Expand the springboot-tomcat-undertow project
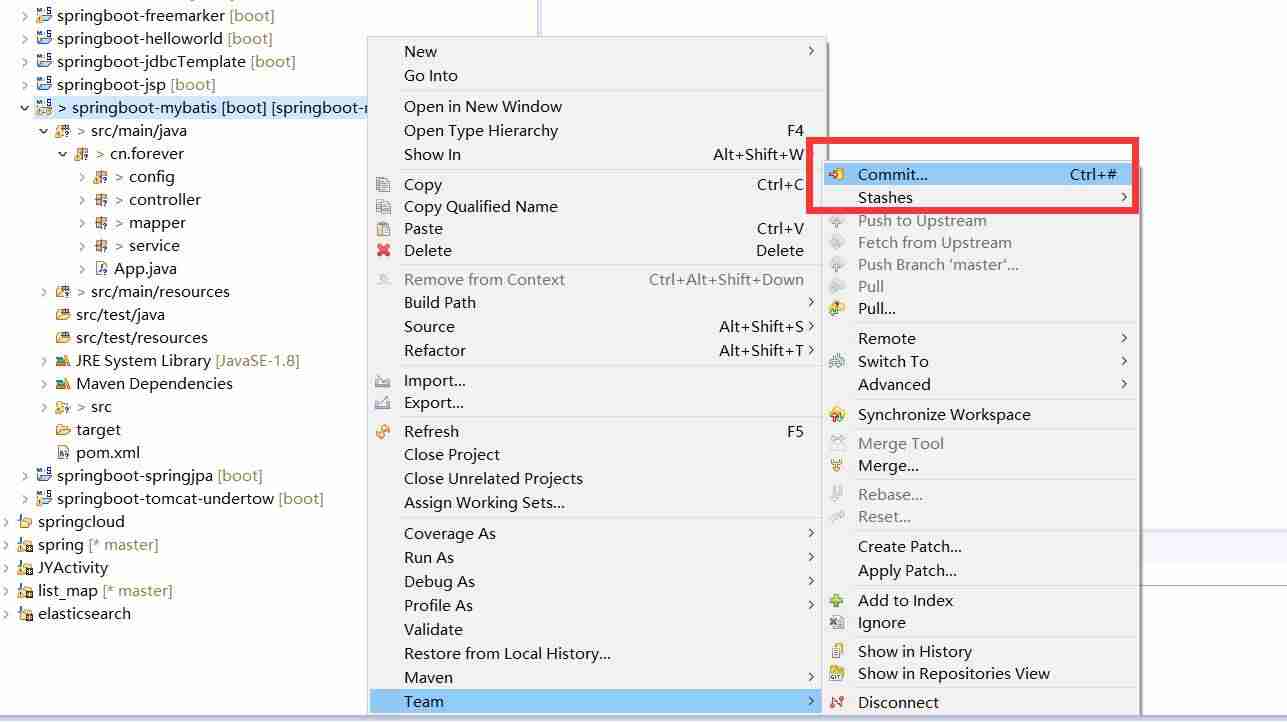The image size is (1287, 722). click(25, 499)
